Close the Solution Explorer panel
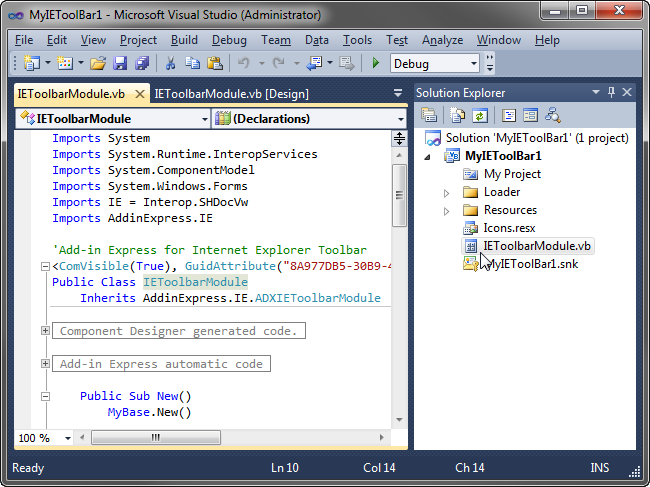The width and height of the screenshot is (650, 487). tap(627, 92)
